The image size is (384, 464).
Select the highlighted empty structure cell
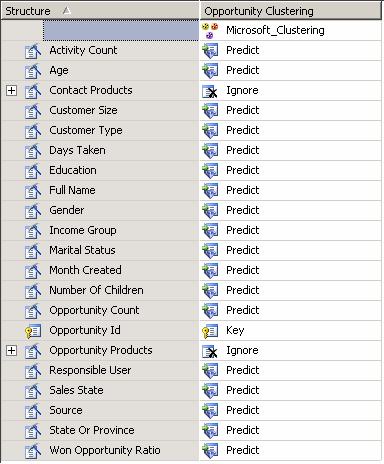click(x=121, y=30)
